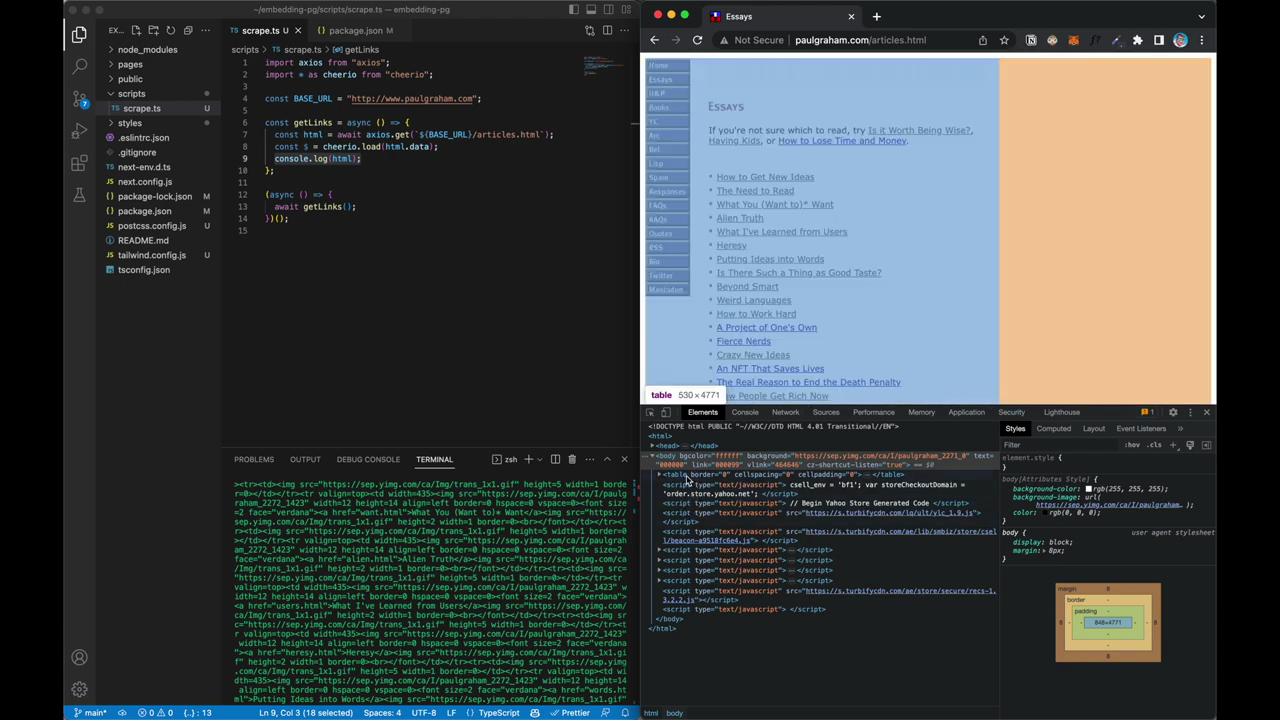Toggle computed styles sidebar in Styles pane
The width and height of the screenshot is (1280, 720).
click(x=1206, y=445)
